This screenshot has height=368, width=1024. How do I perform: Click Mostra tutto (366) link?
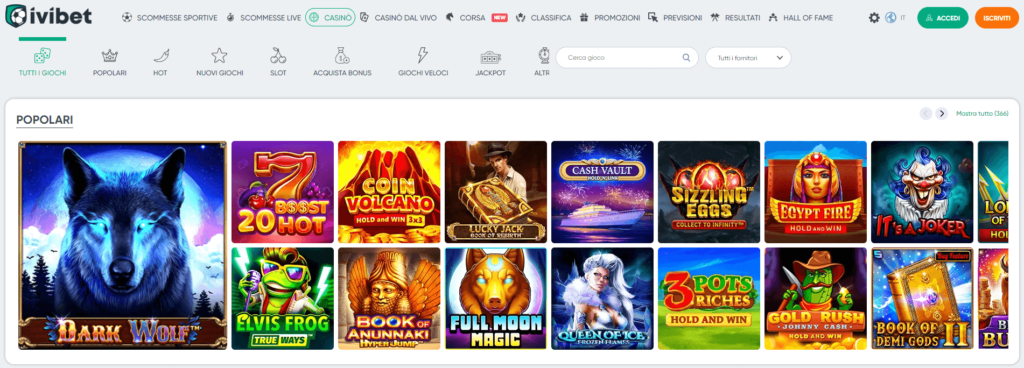click(982, 114)
